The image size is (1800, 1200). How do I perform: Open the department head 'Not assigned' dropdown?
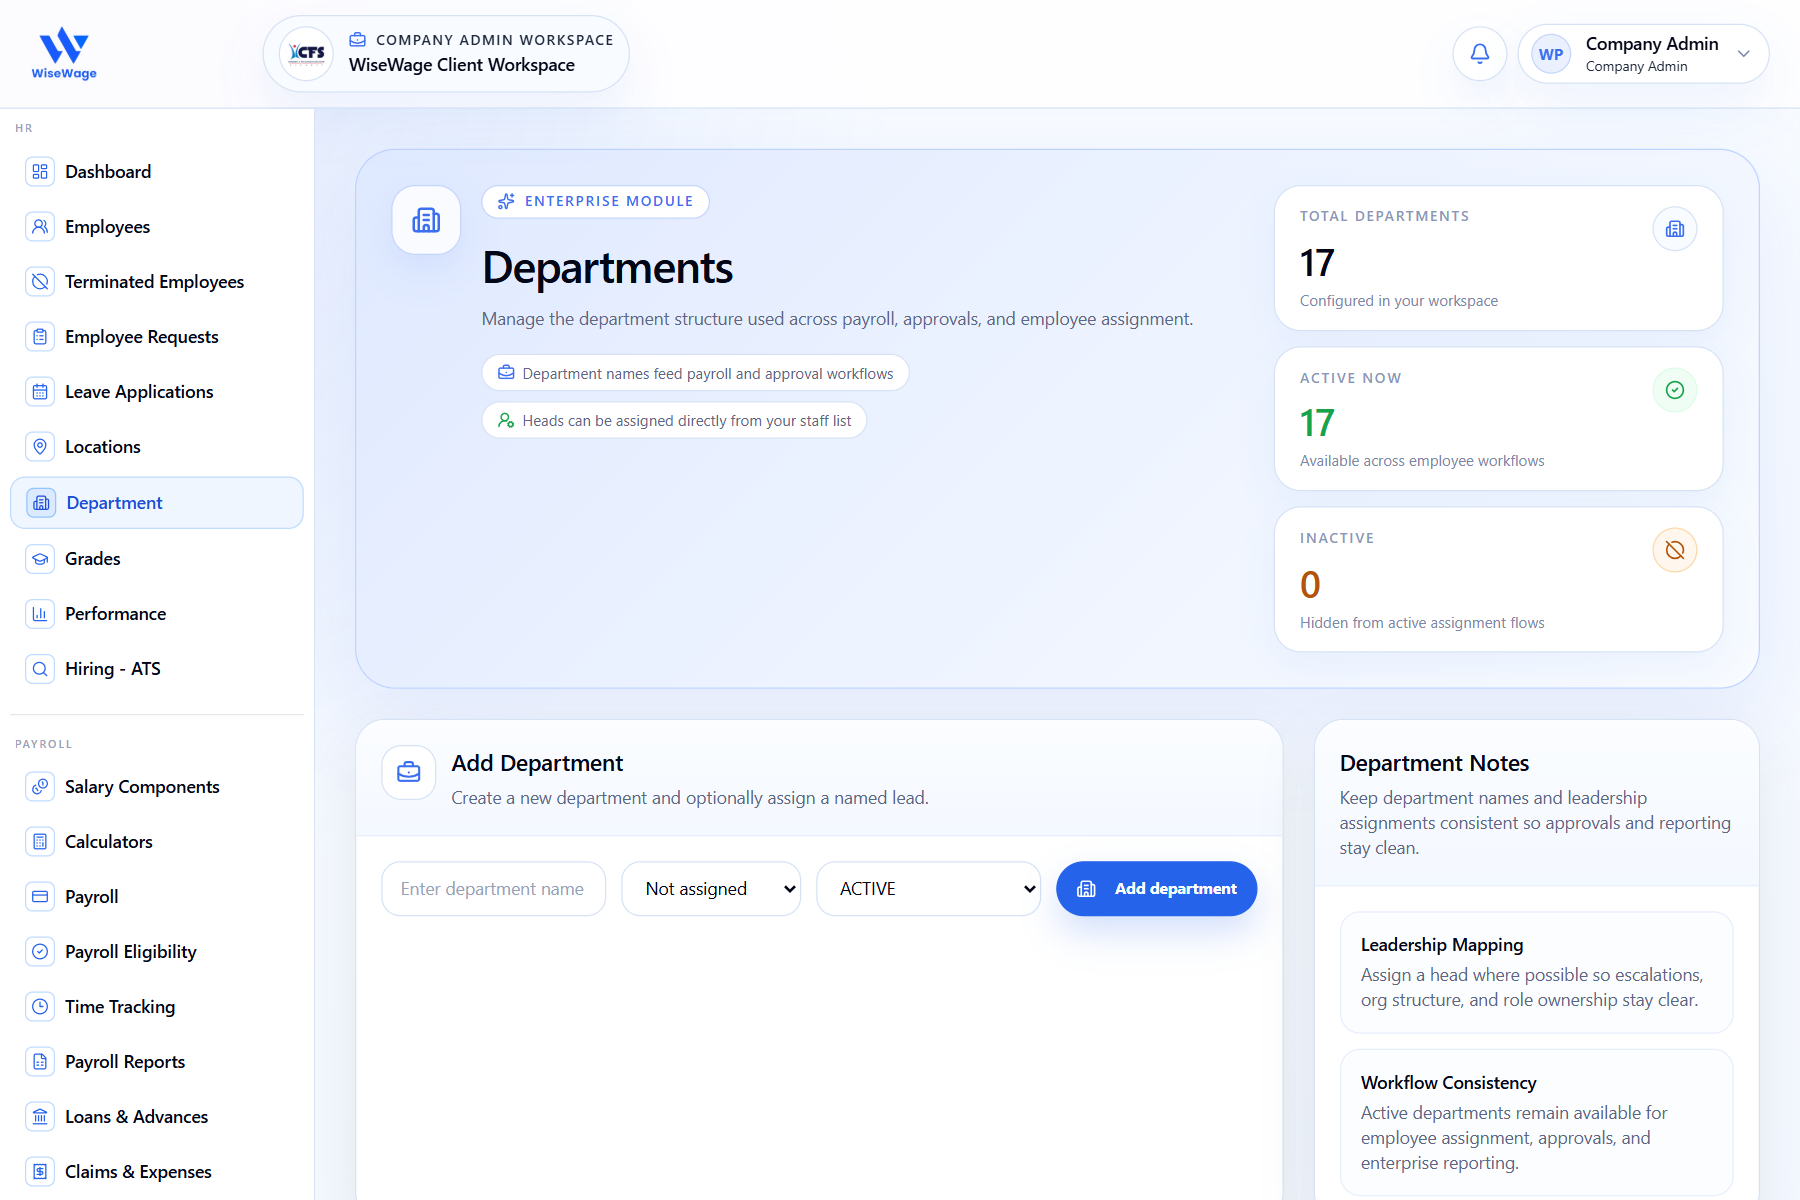tap(711, 889)
